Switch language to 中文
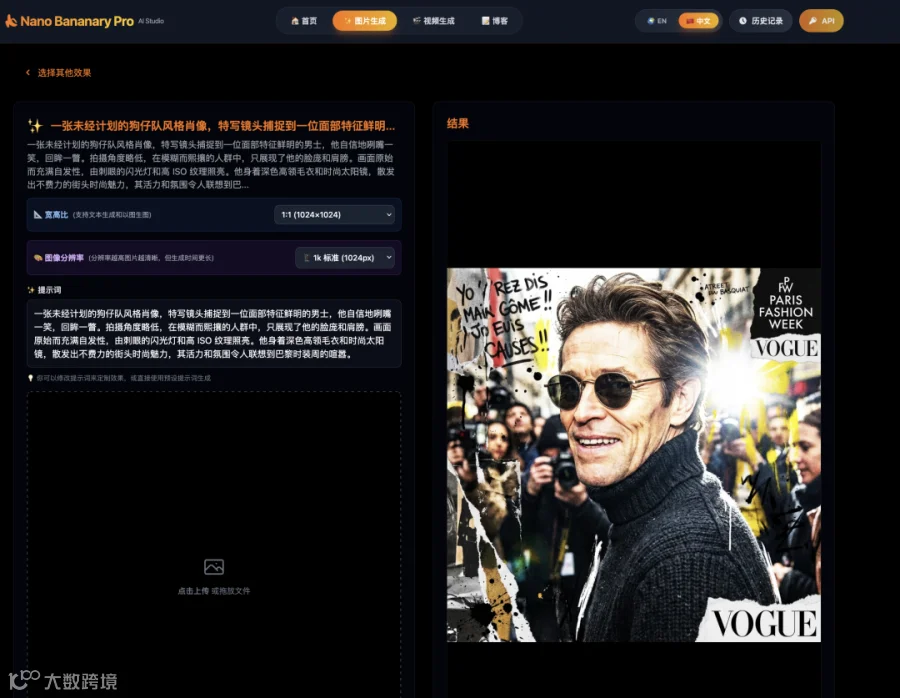 tap(698, 21)
